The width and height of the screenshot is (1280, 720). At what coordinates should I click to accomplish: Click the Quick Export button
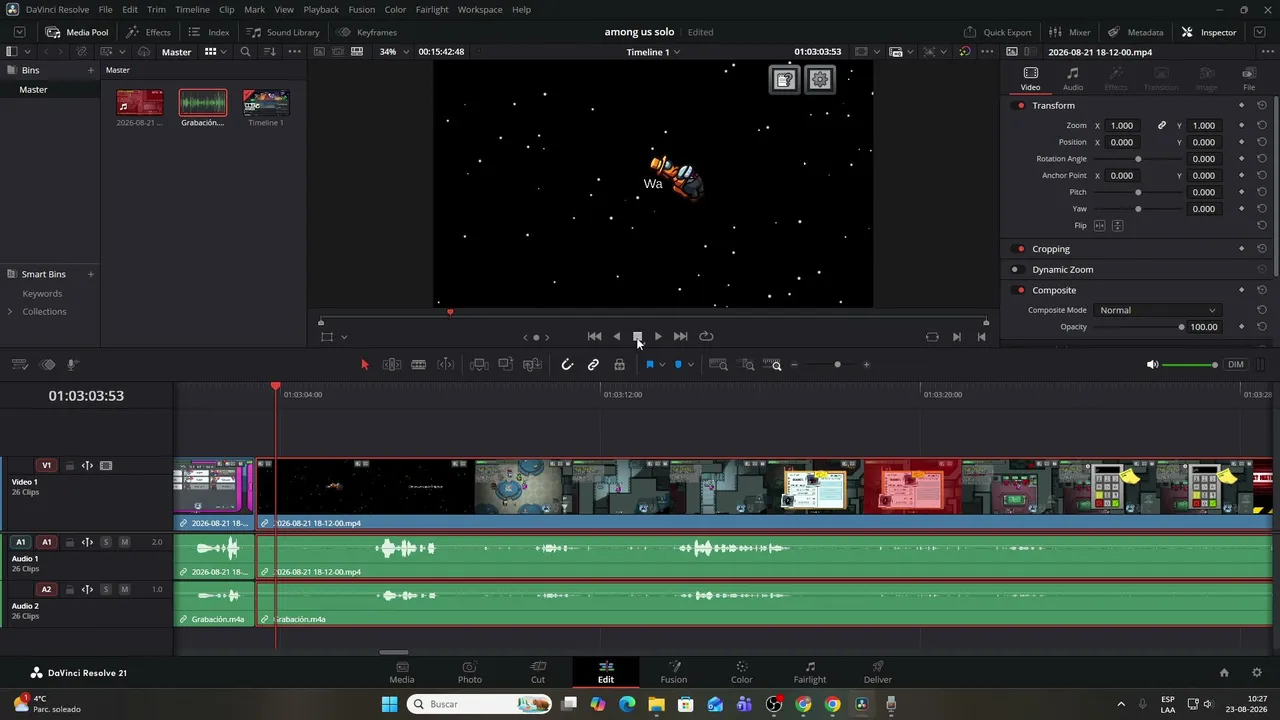[x=997, y=32]
